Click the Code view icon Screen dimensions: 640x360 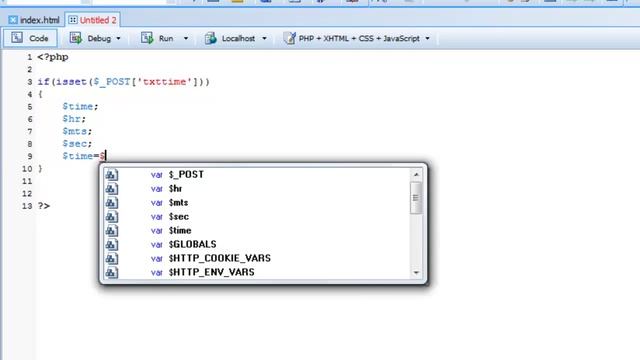point(17,38)
